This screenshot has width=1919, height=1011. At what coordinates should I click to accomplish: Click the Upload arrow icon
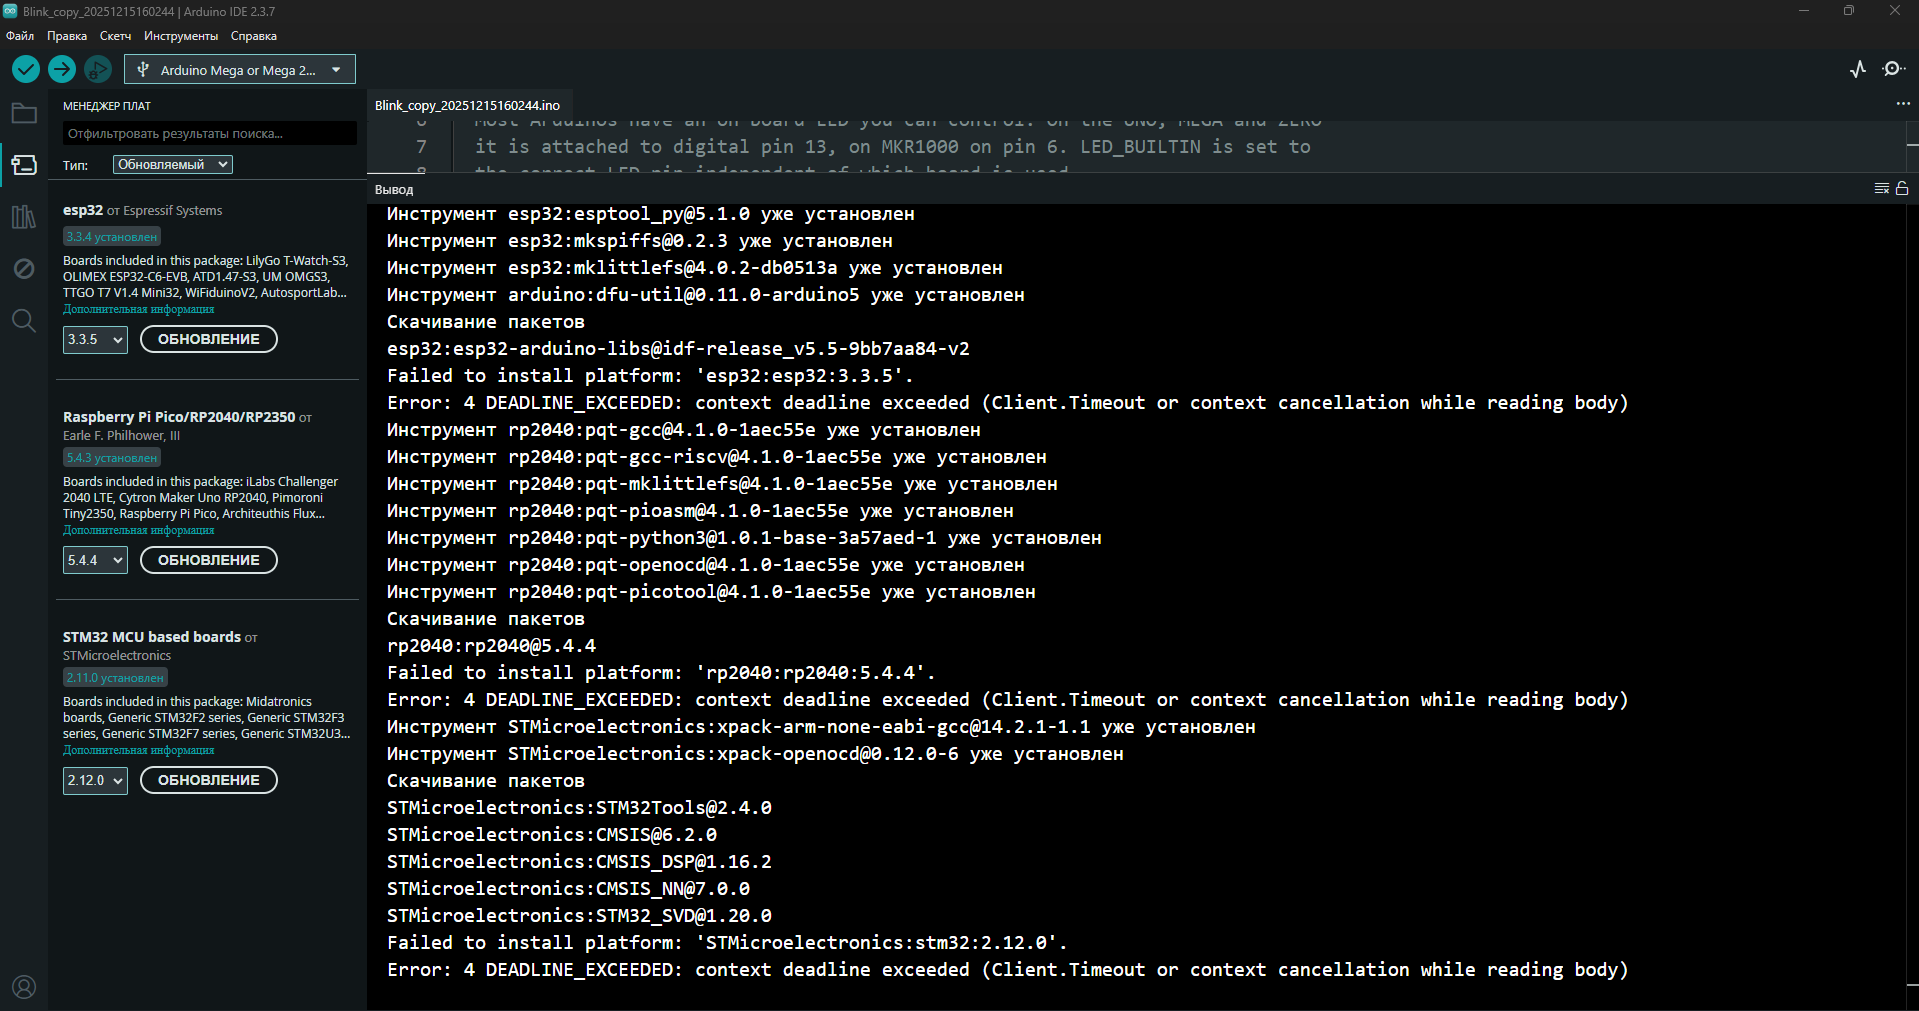click(x=62, y=69)
